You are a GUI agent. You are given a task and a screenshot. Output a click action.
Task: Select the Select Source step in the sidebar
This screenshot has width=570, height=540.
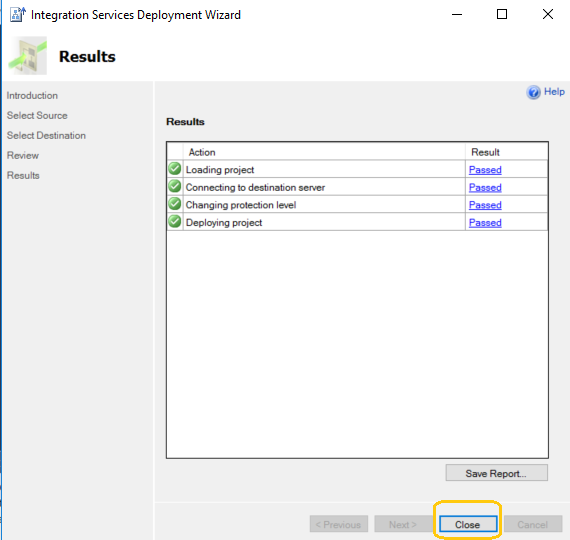[x=37, y=116]
